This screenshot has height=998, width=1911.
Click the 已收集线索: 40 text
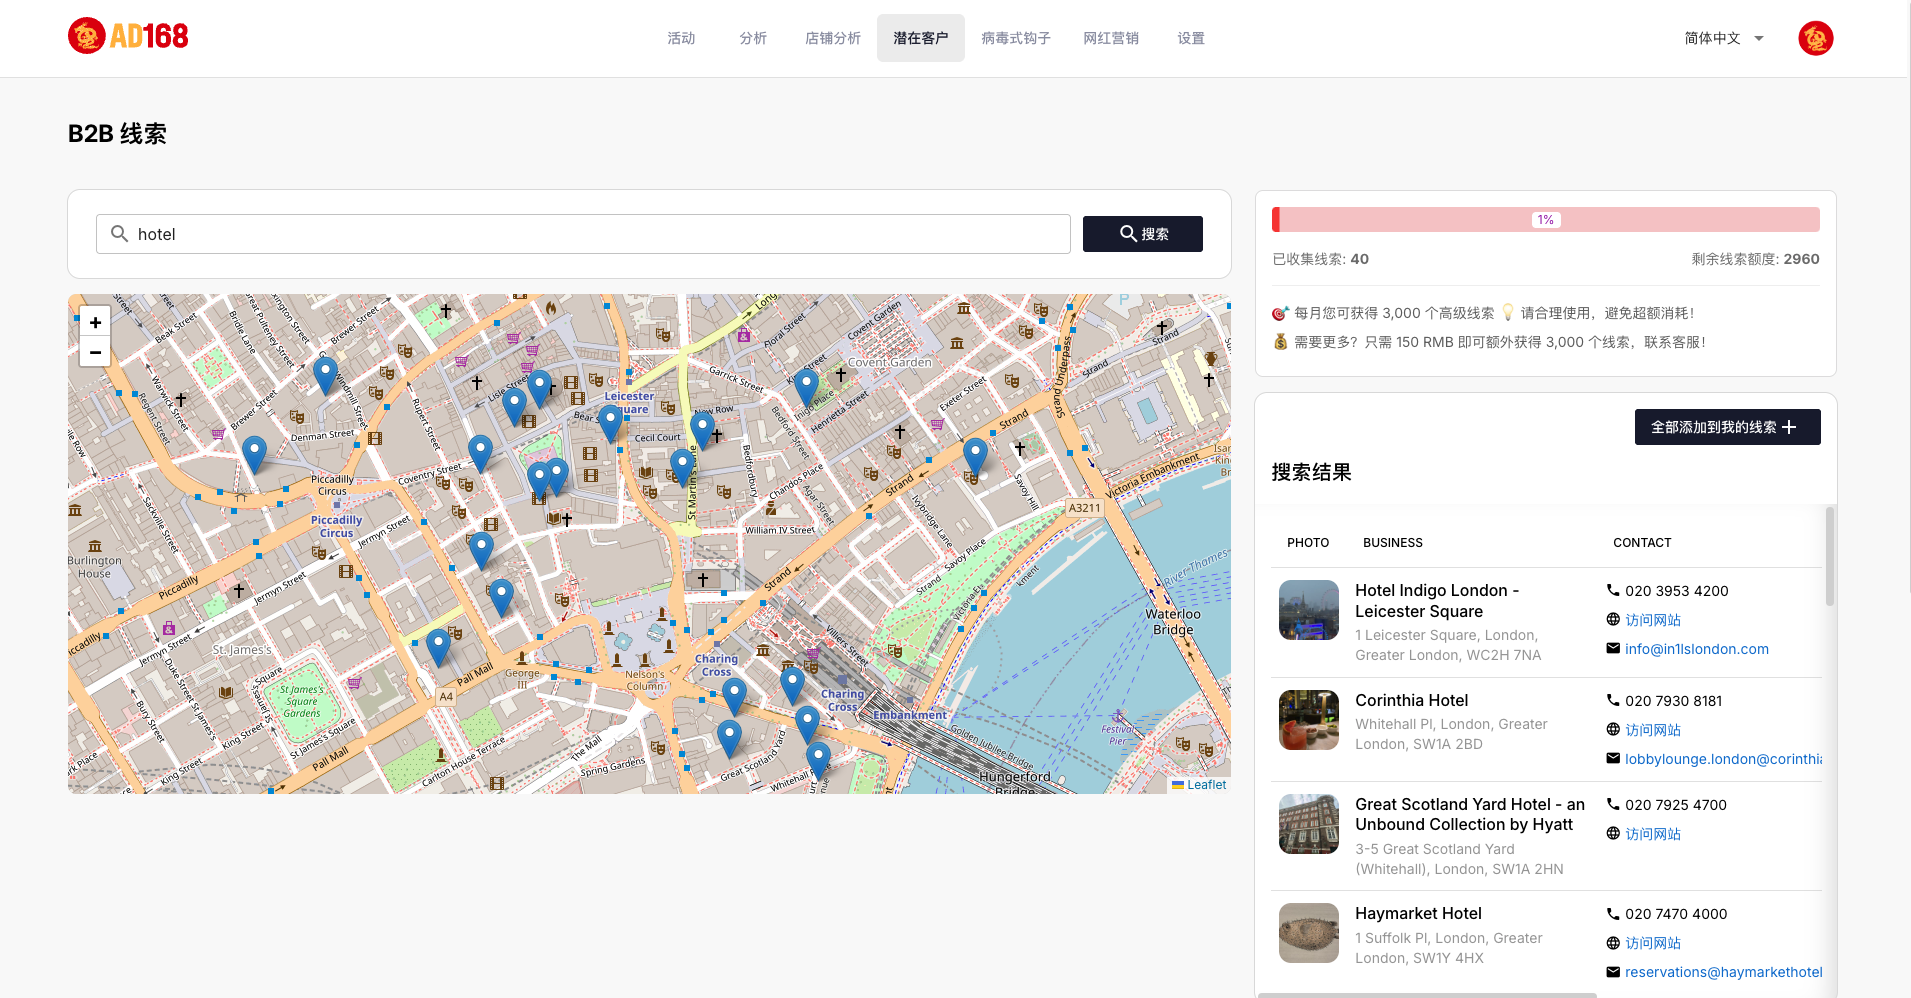[1320, 259]
